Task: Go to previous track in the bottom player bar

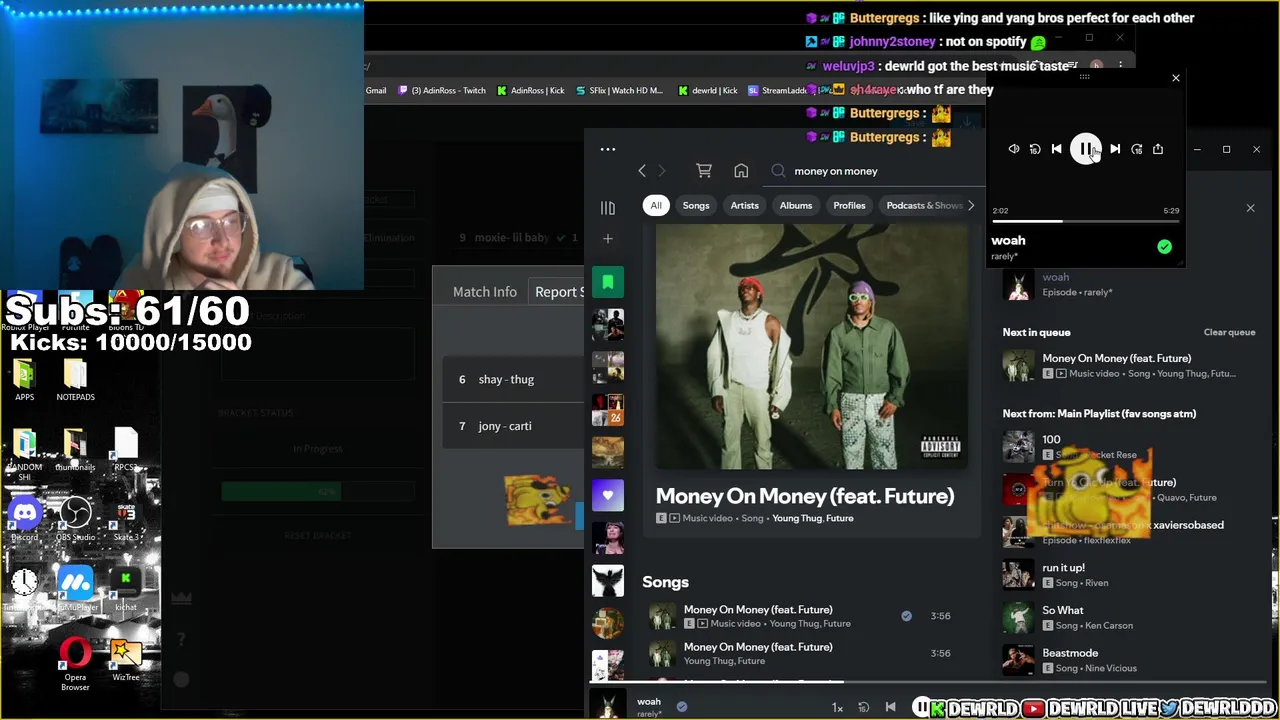Action: click(x=890, y=708)
